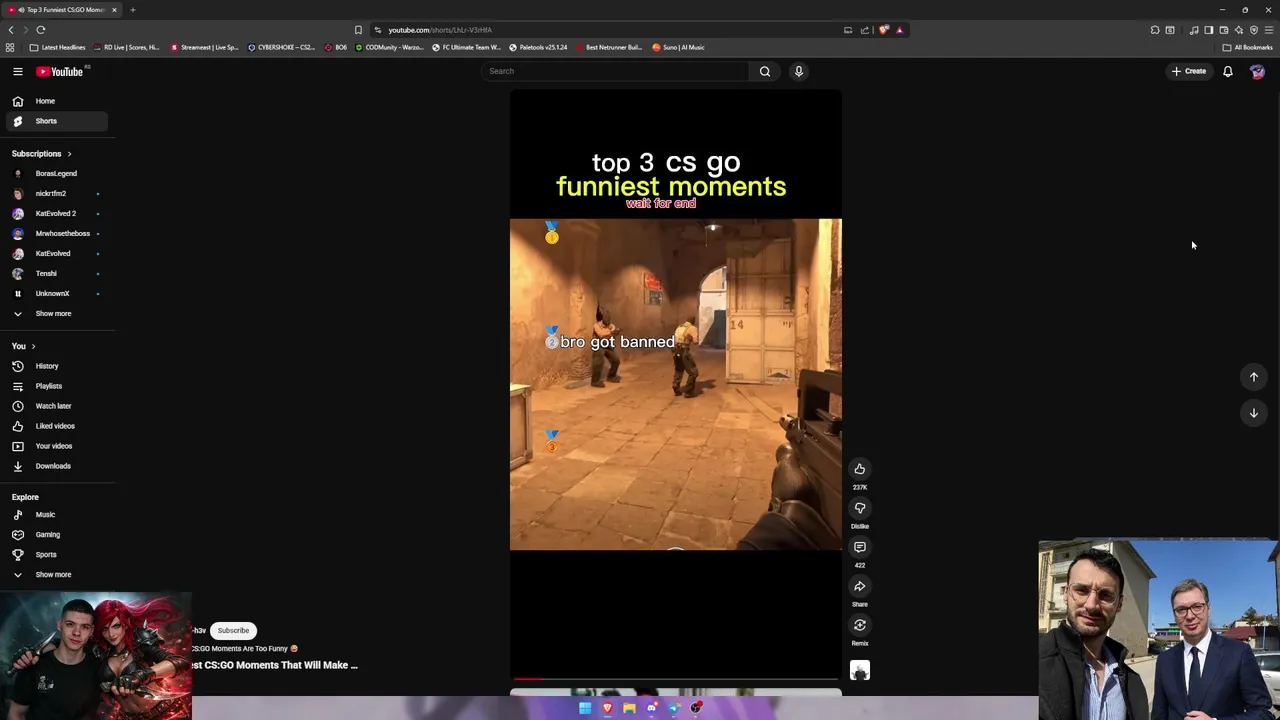Open Brave Shields lion icon

(884, 30)
